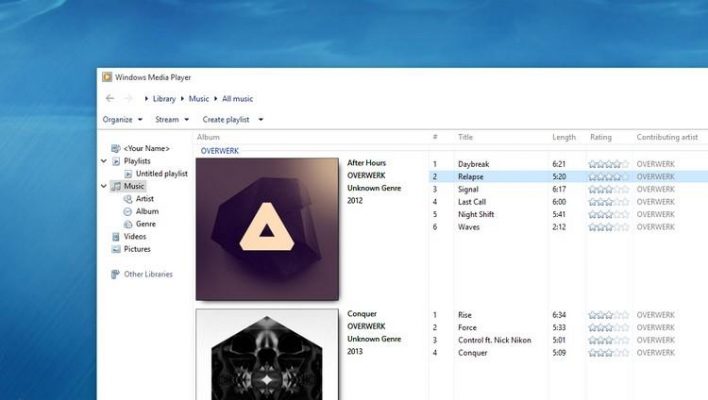The image size is (708, 400).
Task: Select Untitled playlist in the sidebar
Action: click(x=161, y=173)
